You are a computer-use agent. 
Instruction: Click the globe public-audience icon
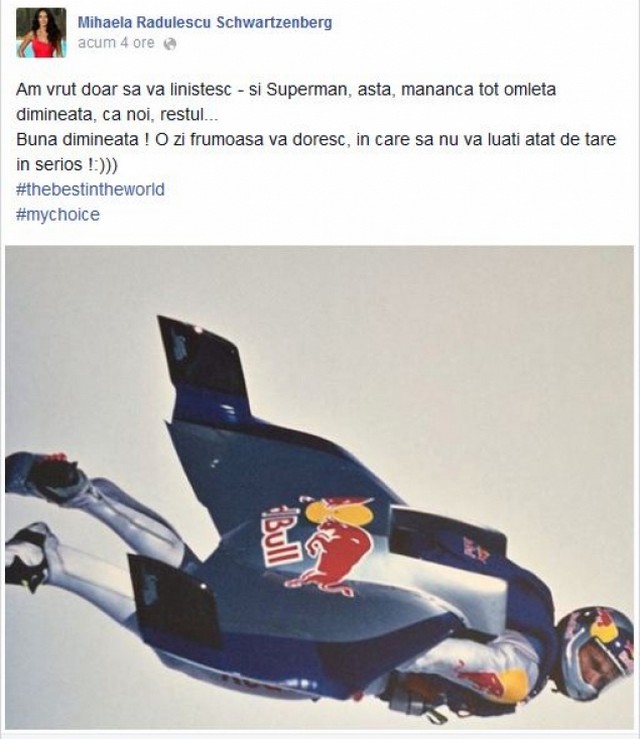point(170,44)
